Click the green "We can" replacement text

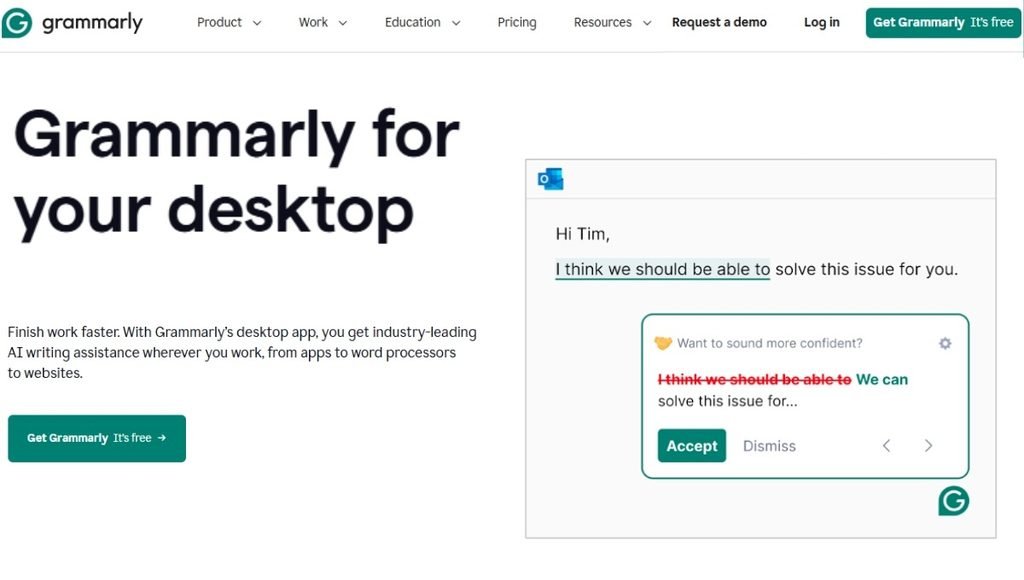882,379
